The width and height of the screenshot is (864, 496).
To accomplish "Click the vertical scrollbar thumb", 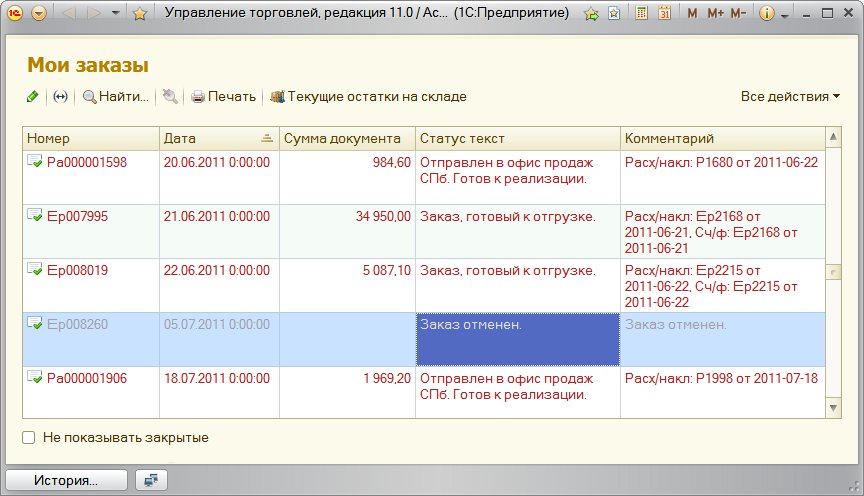I will pos(834,272).
